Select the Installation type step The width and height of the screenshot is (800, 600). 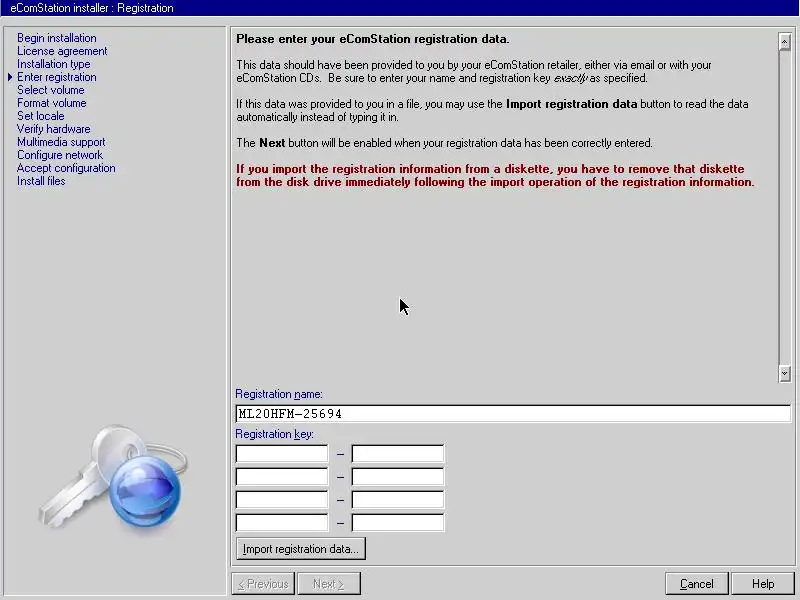point(54,64)
